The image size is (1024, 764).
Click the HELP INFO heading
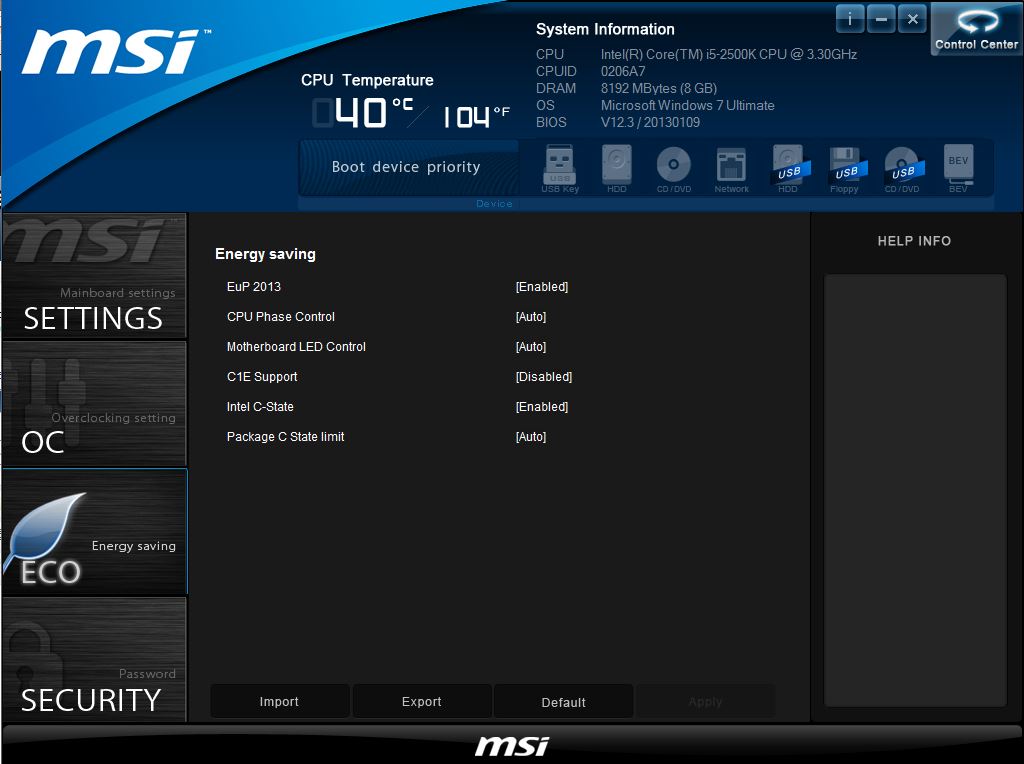914,241
